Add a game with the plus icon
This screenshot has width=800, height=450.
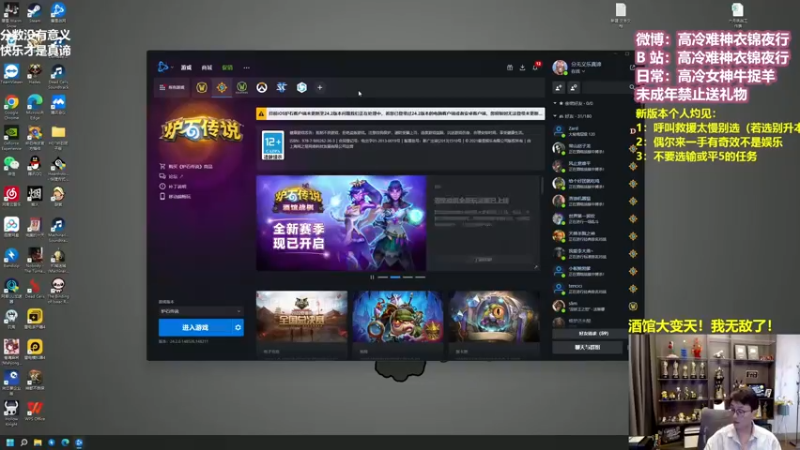(x=320, y=88)
